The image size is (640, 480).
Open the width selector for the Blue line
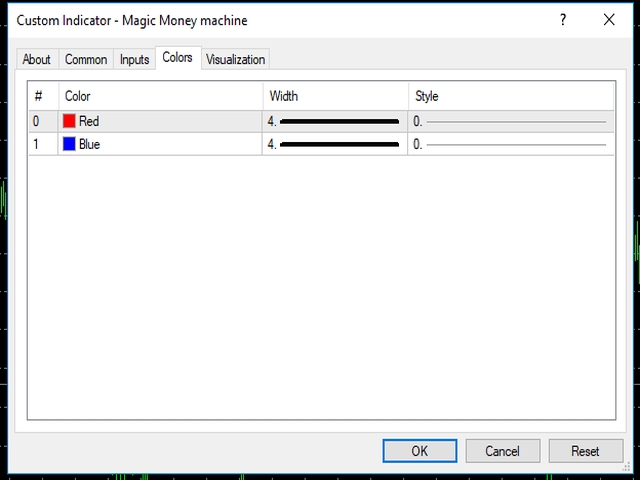pos(335,144)
